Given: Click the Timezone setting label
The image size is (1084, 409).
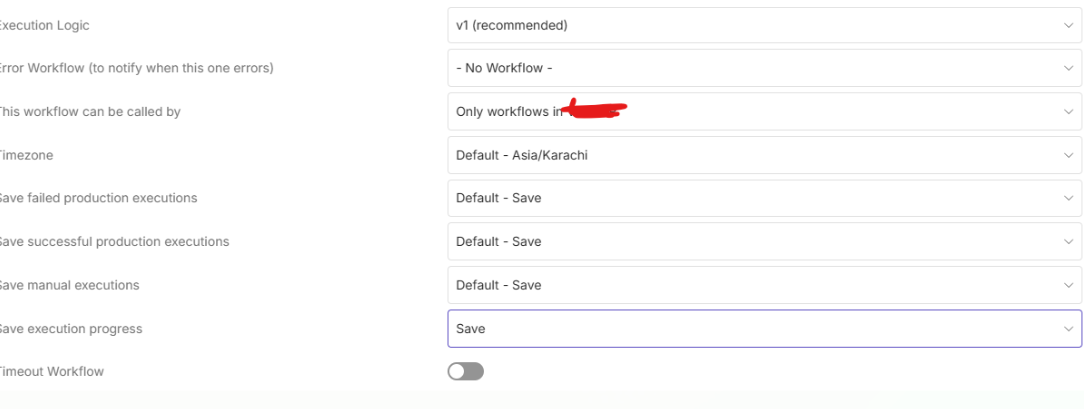Looking at the screenshot, I should point(27,155).
